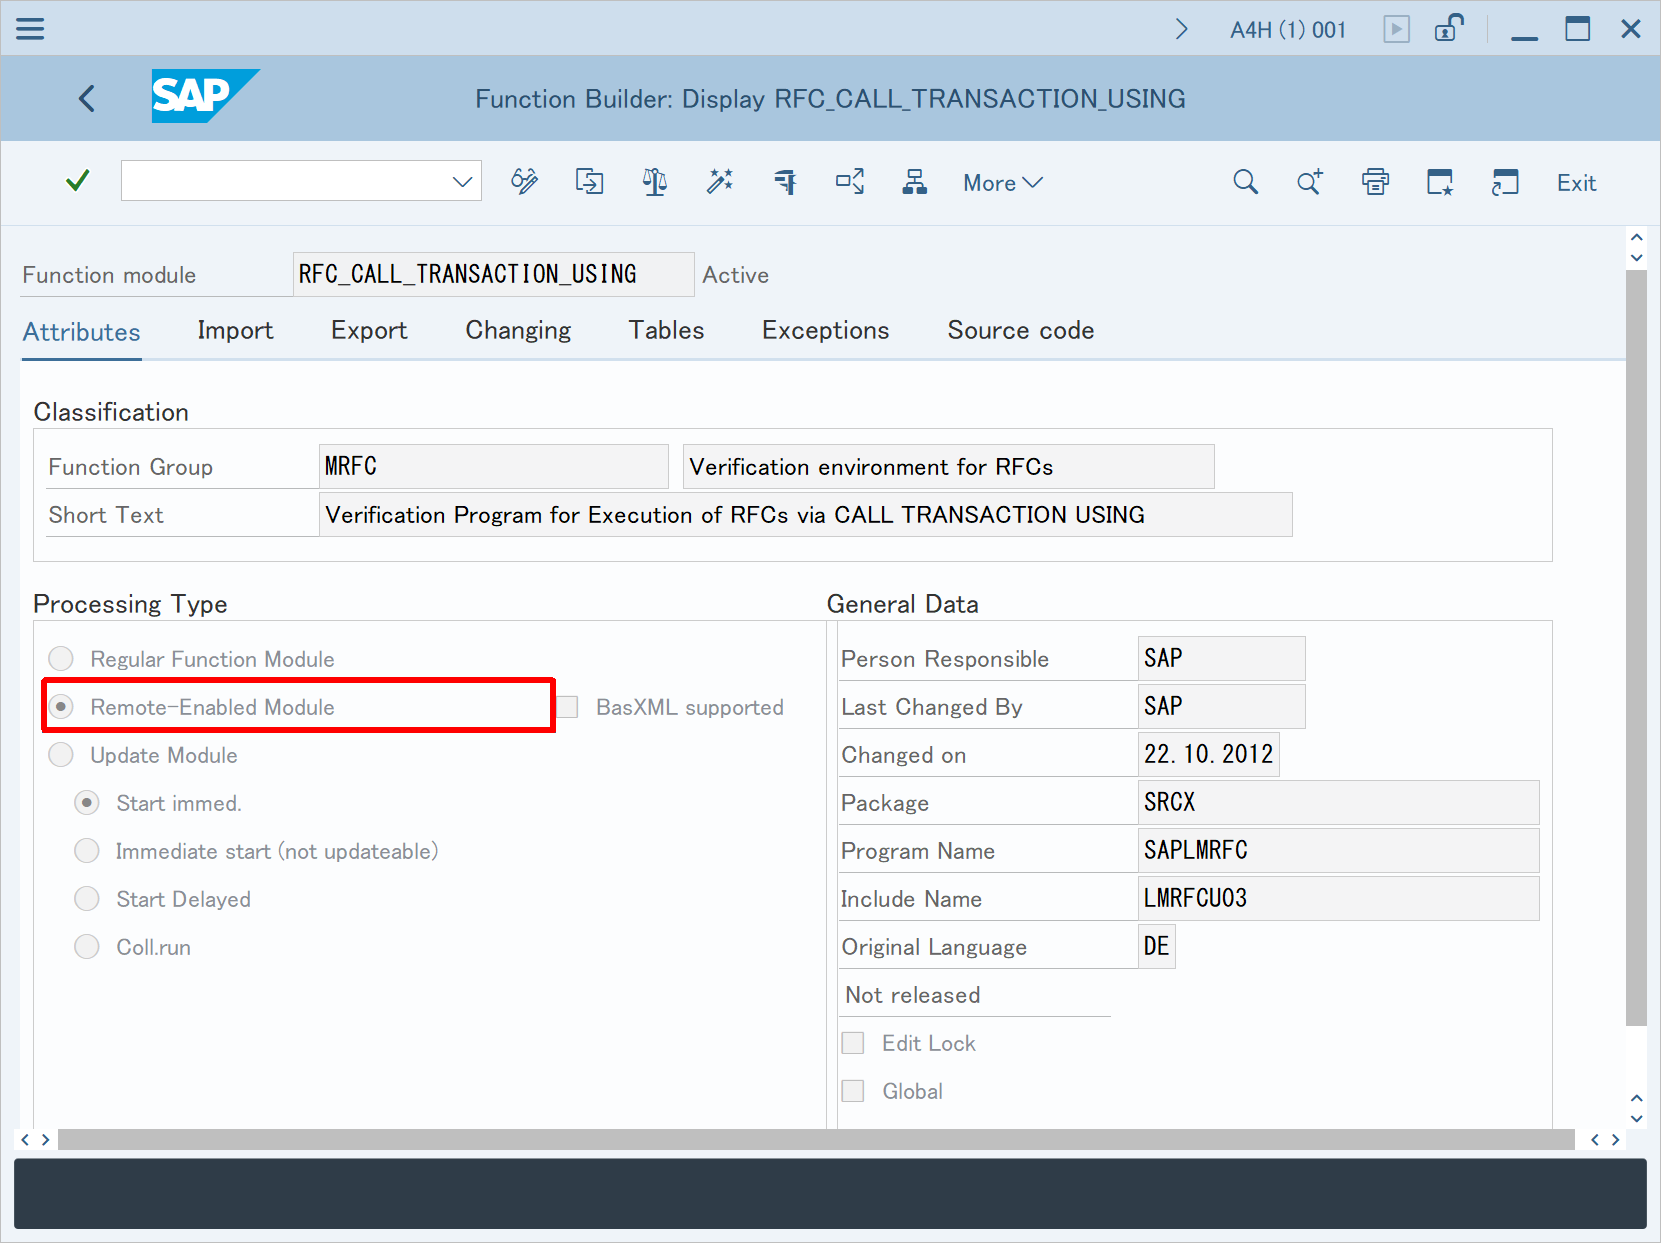1661x1243 pixels.
Task: Open the Where-Used List icon
Action: [x=850, y=181]
